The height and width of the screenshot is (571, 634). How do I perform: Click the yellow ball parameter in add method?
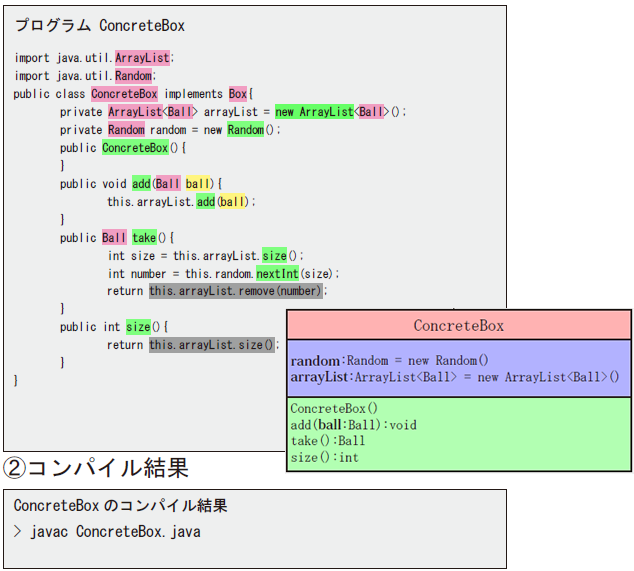[198, 184]
